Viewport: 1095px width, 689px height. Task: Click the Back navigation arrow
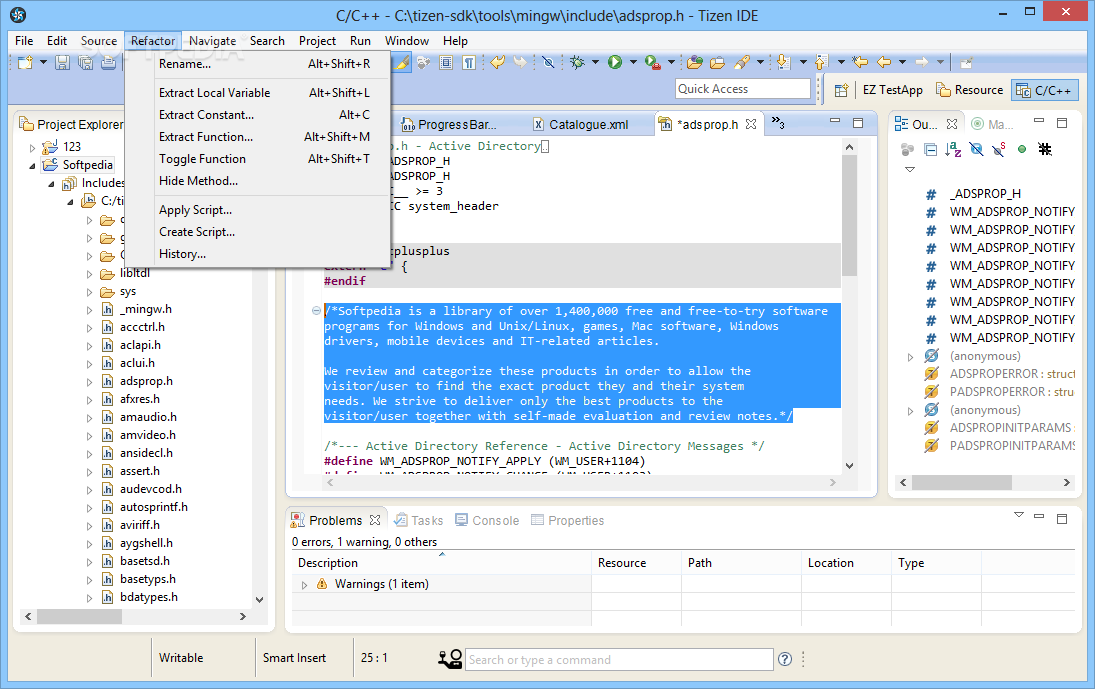[x=884, y=63]
